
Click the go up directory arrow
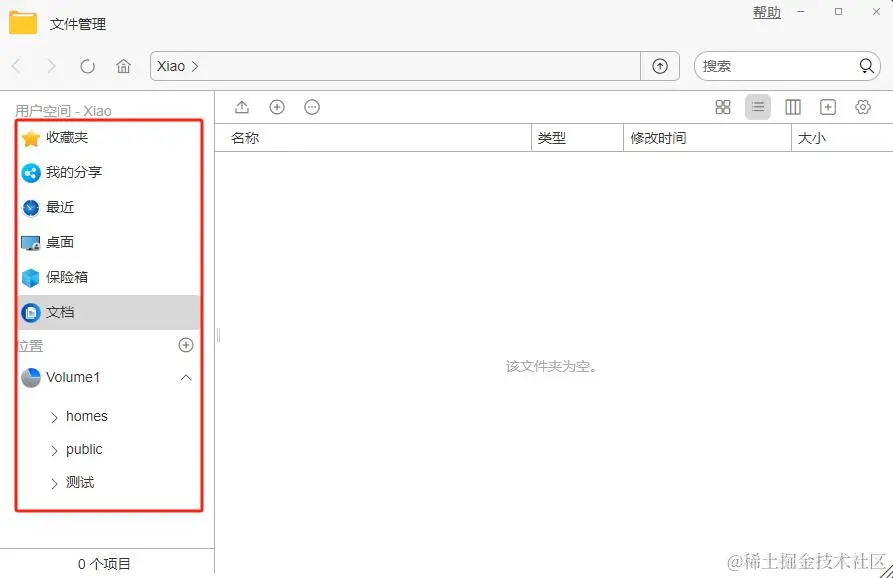coord(660,65)
